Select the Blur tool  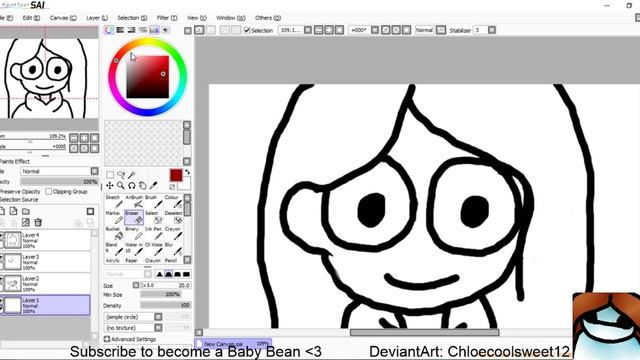(x=173, y=249)
